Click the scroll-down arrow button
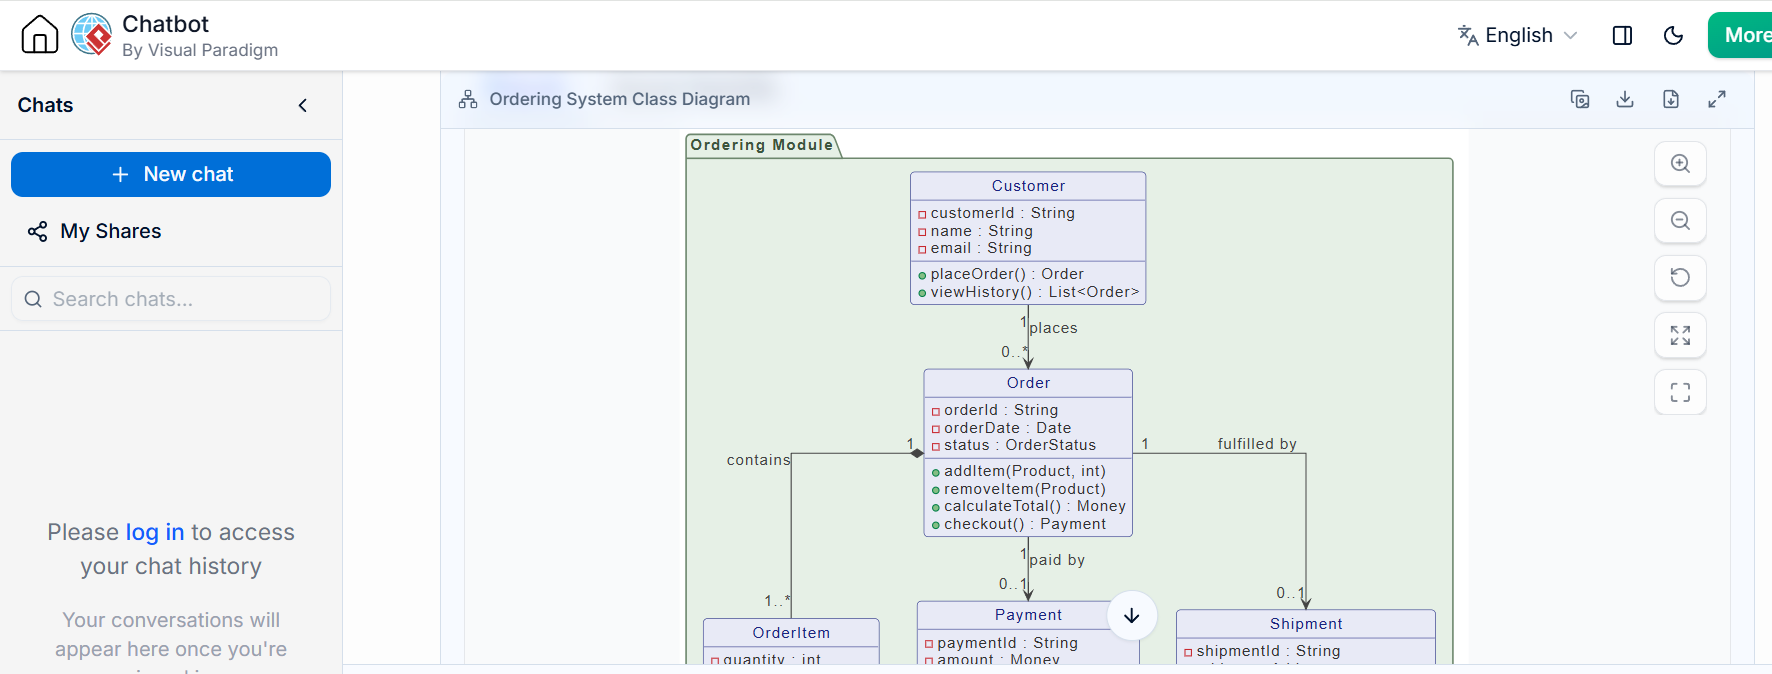1772x674 pixels. click(1132, 616)
